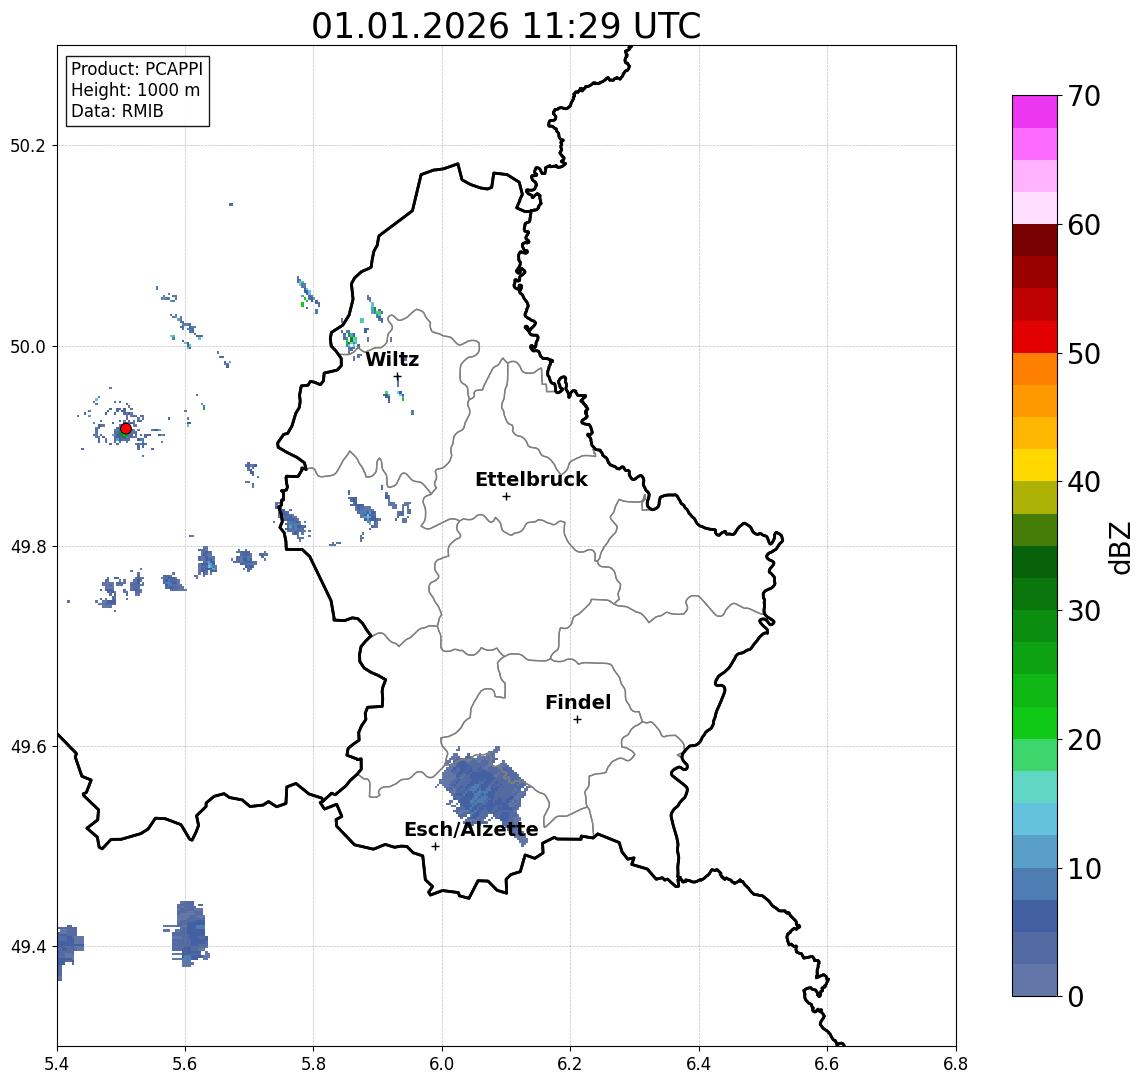Click the longitude tick label 5.6
This screenshot has width=1145, height=1084.
point(185,1064)
